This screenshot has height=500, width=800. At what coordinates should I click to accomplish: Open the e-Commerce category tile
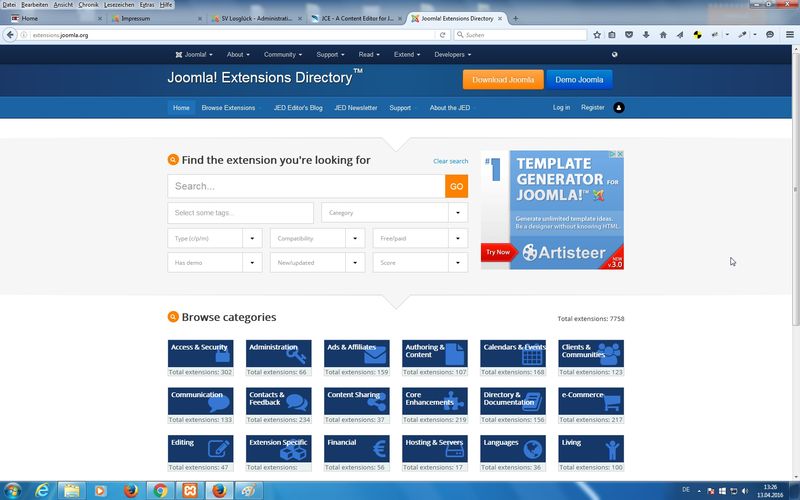click(x=591, y=401)
